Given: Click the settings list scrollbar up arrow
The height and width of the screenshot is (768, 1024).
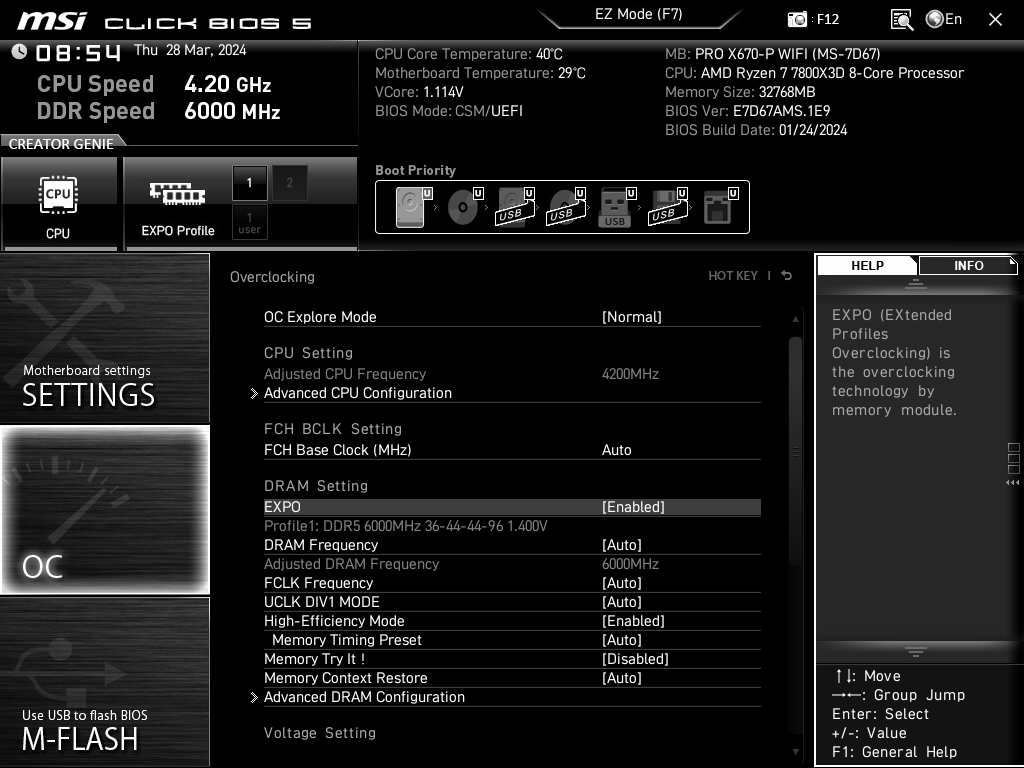Looking at the screenshot, I should tap(795, 319).
